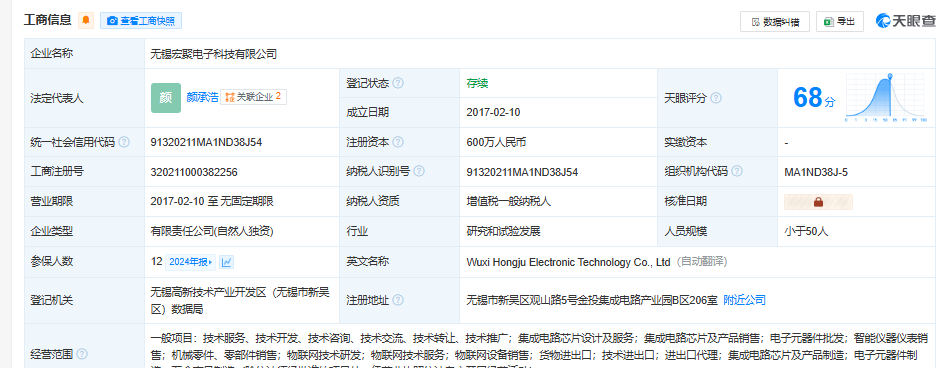Screen dimensions: 945x368
Task: Click the (自动翻译) auto-translation note
Action: coord(702,262)
